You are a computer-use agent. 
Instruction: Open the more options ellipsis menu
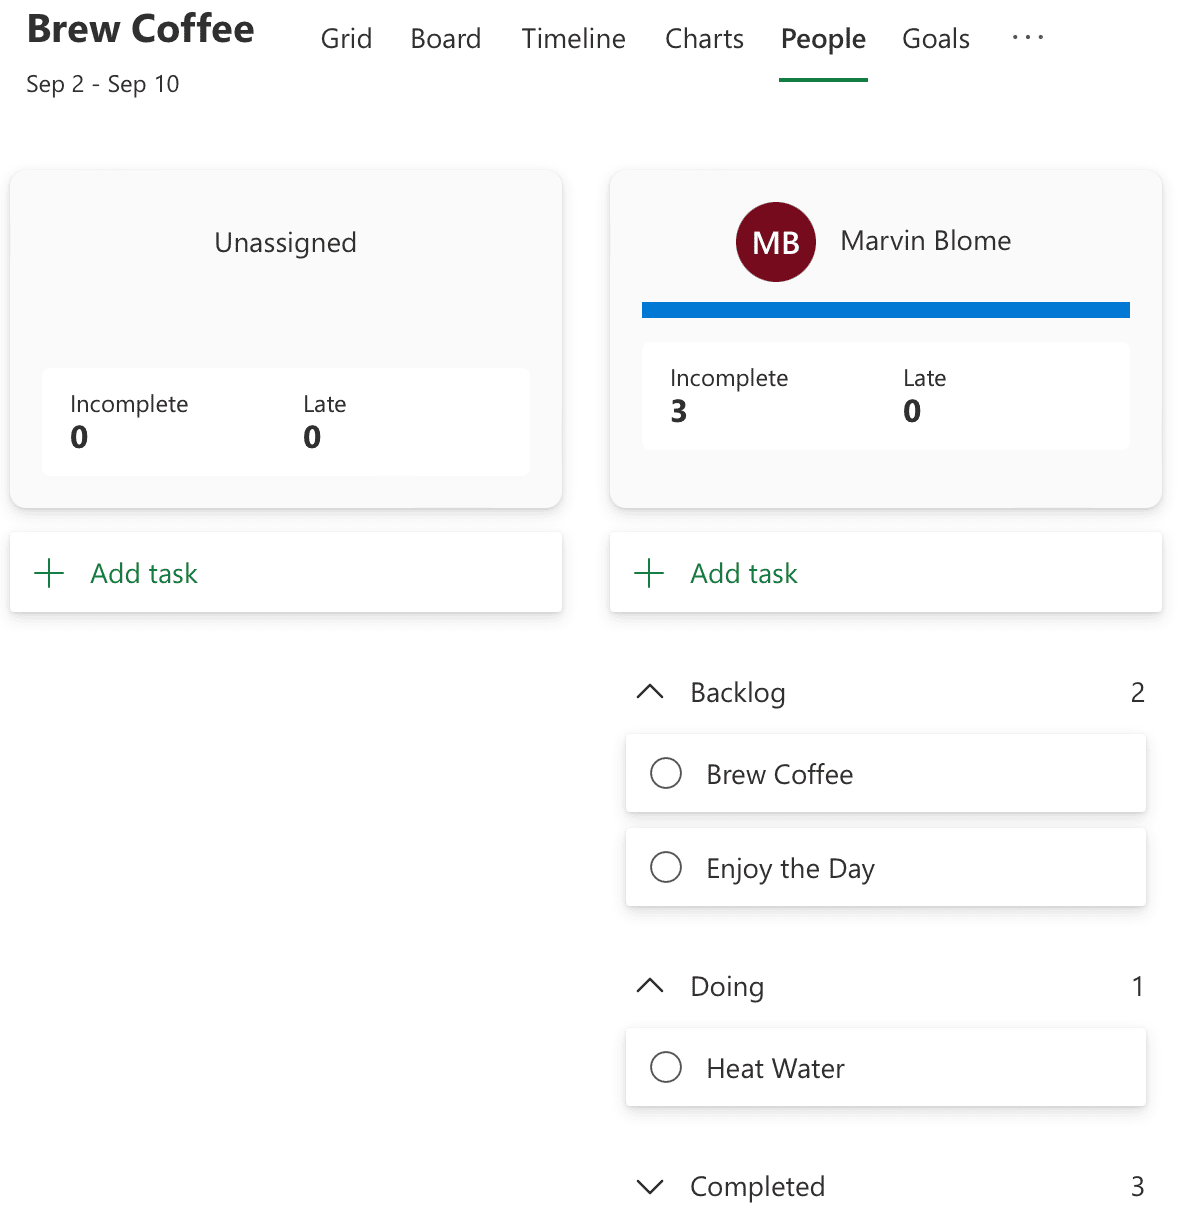coord(1027,38)
